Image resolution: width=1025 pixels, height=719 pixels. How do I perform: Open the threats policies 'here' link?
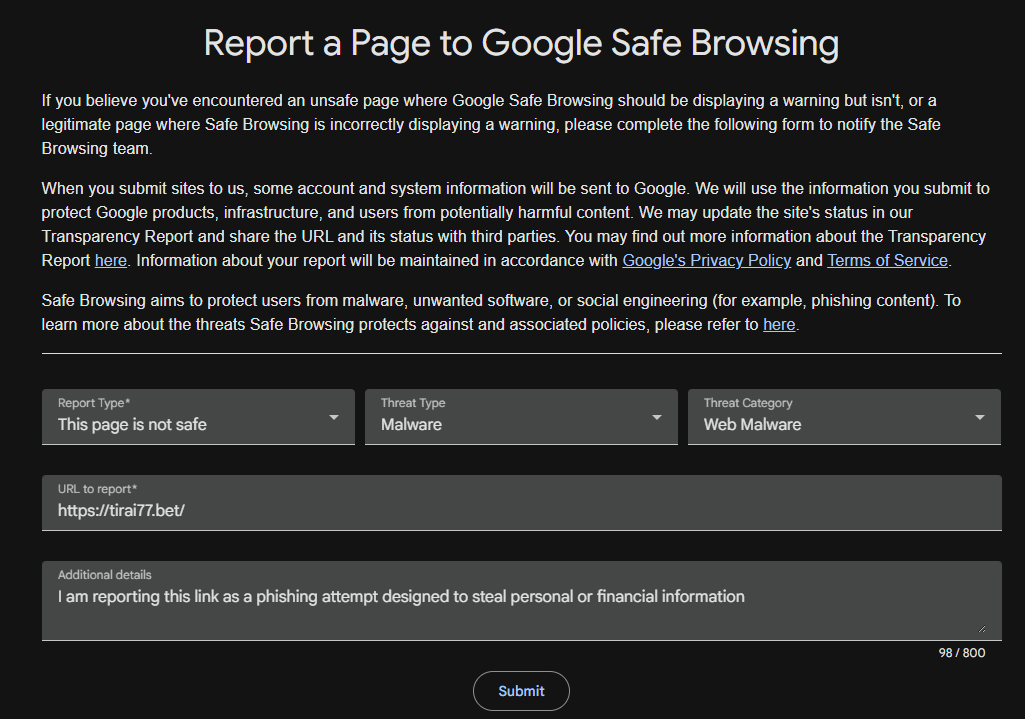(779, 325)
